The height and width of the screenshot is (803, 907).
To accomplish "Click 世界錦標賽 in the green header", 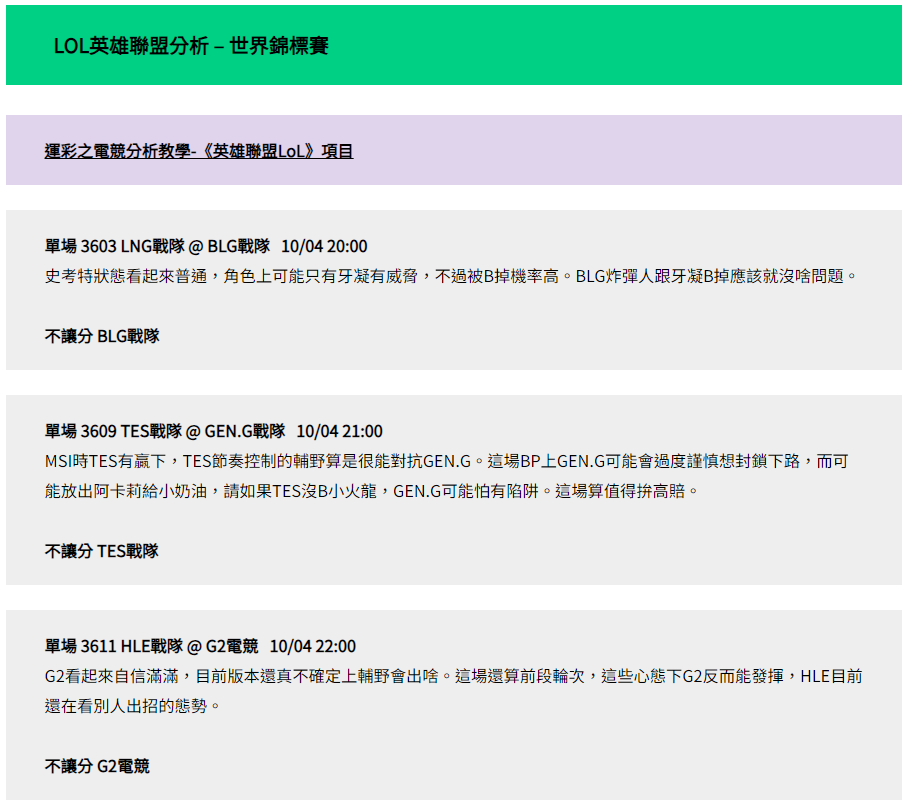I will click(279, 46).
